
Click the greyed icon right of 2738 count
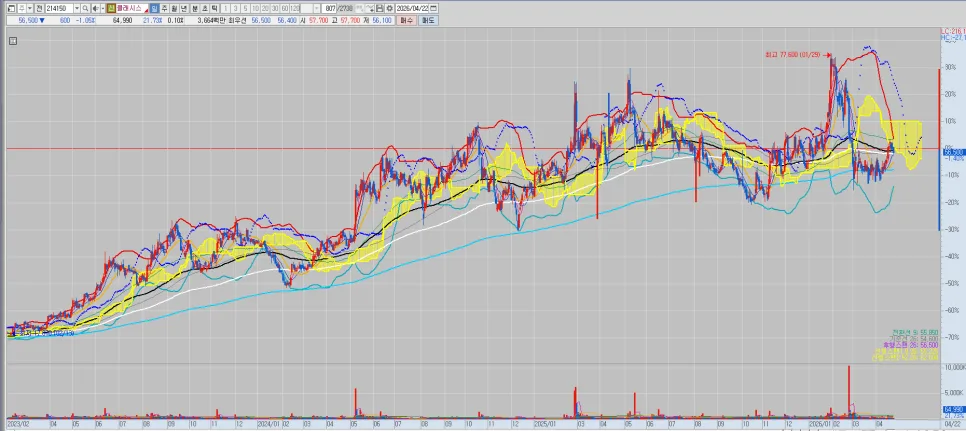[359, 9]
